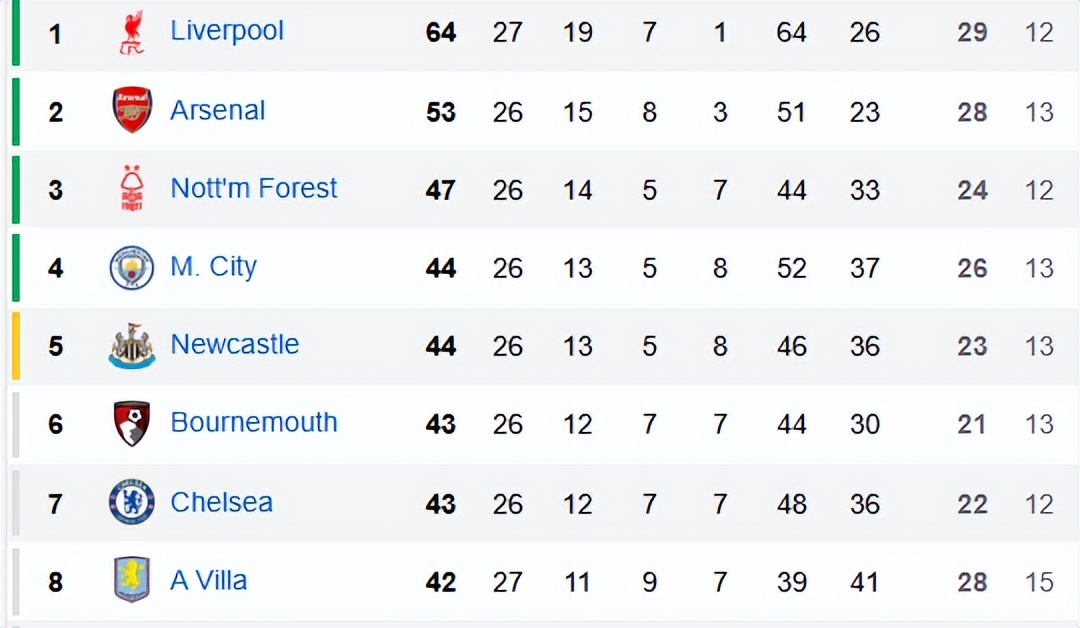This screenshot has width=1080, height=628.
Task: Click the Bournemouth club badge
Action: [132, 423]
